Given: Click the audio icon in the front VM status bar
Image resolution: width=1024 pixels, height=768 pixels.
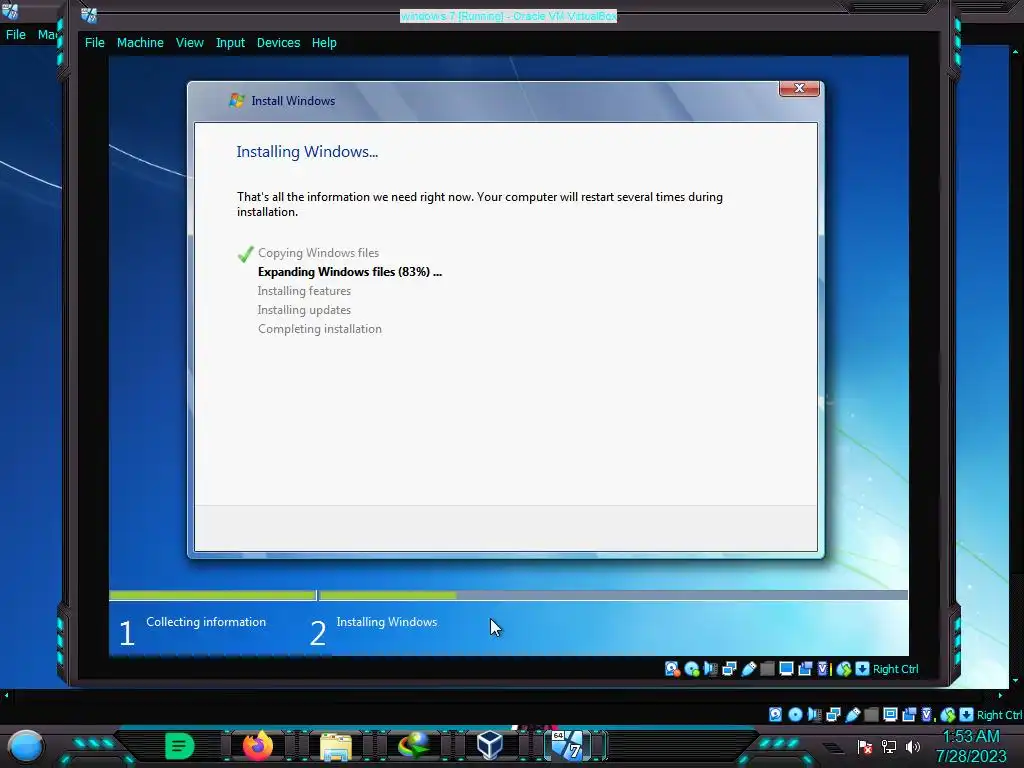Looking at the screenshot, I should pyautogui.click(x=711, y=669).
